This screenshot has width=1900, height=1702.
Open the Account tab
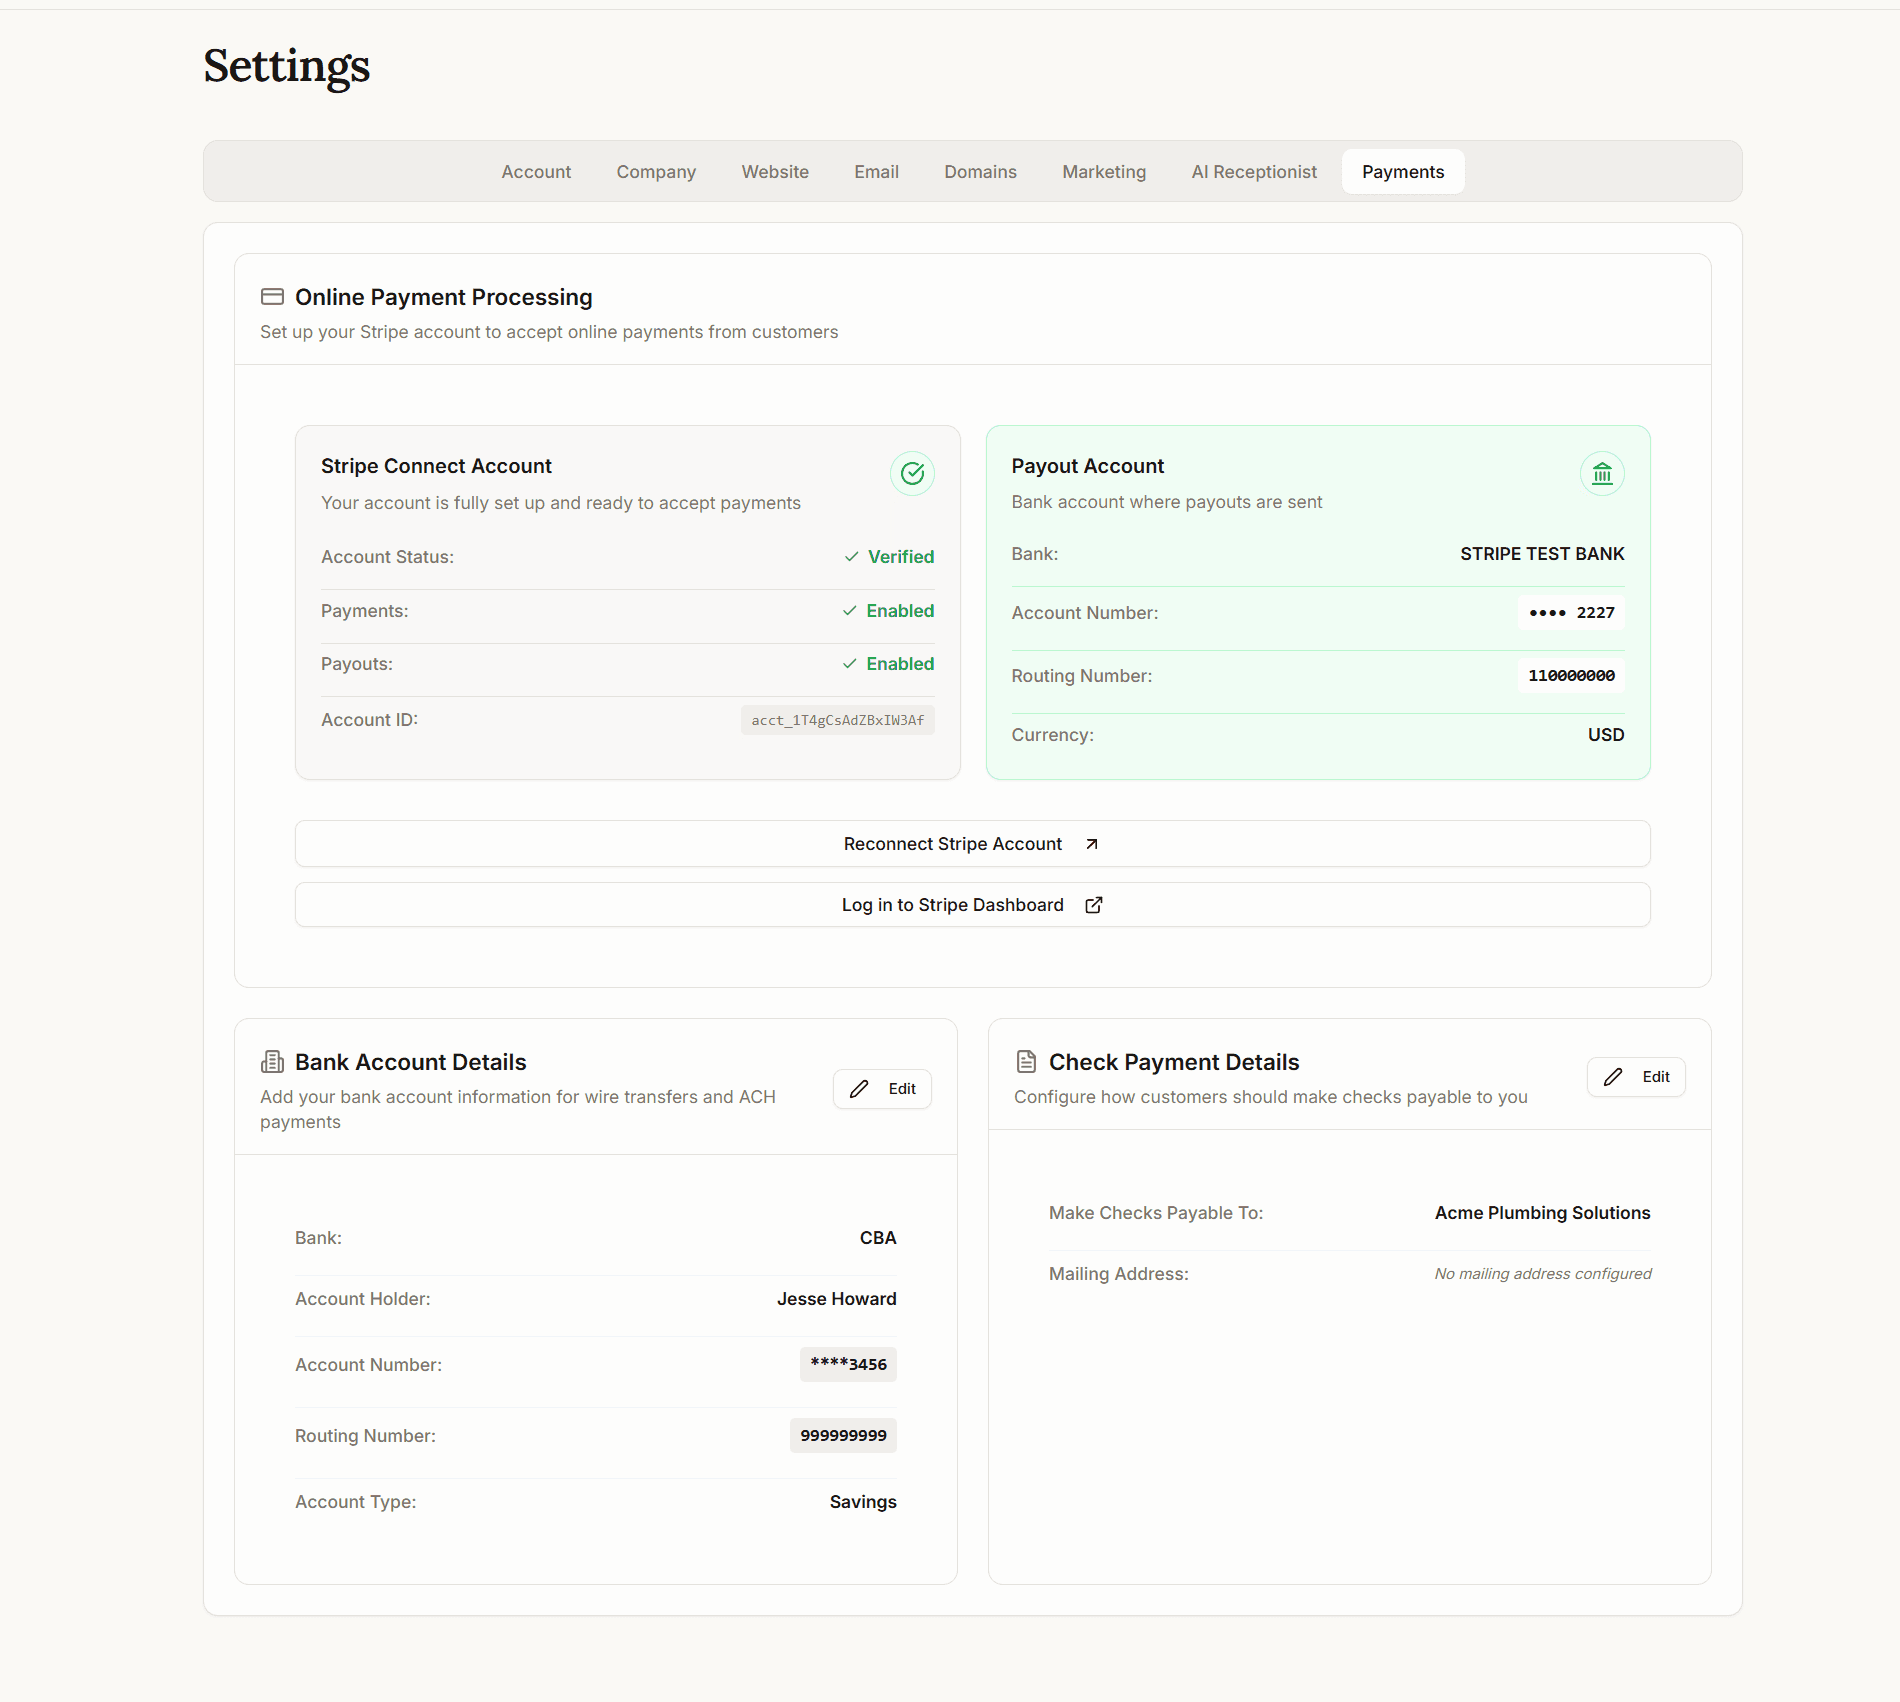coord(536,172)
